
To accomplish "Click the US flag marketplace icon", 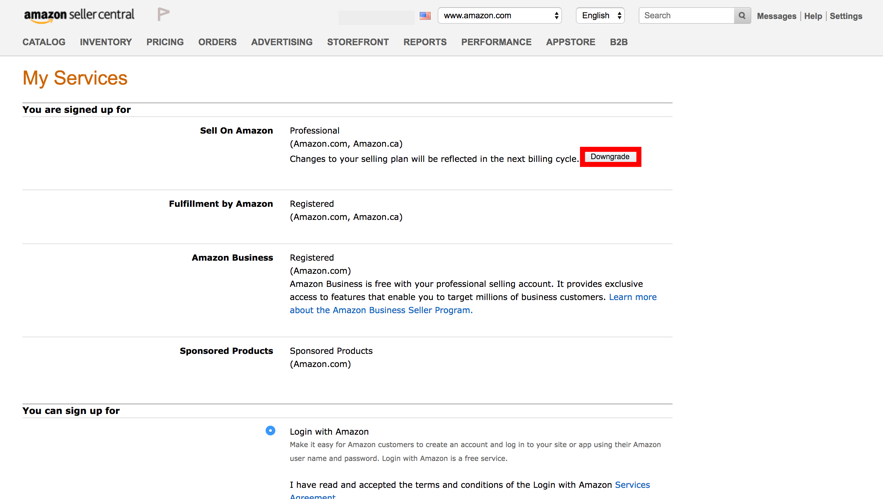I will (x=425, y=16).
